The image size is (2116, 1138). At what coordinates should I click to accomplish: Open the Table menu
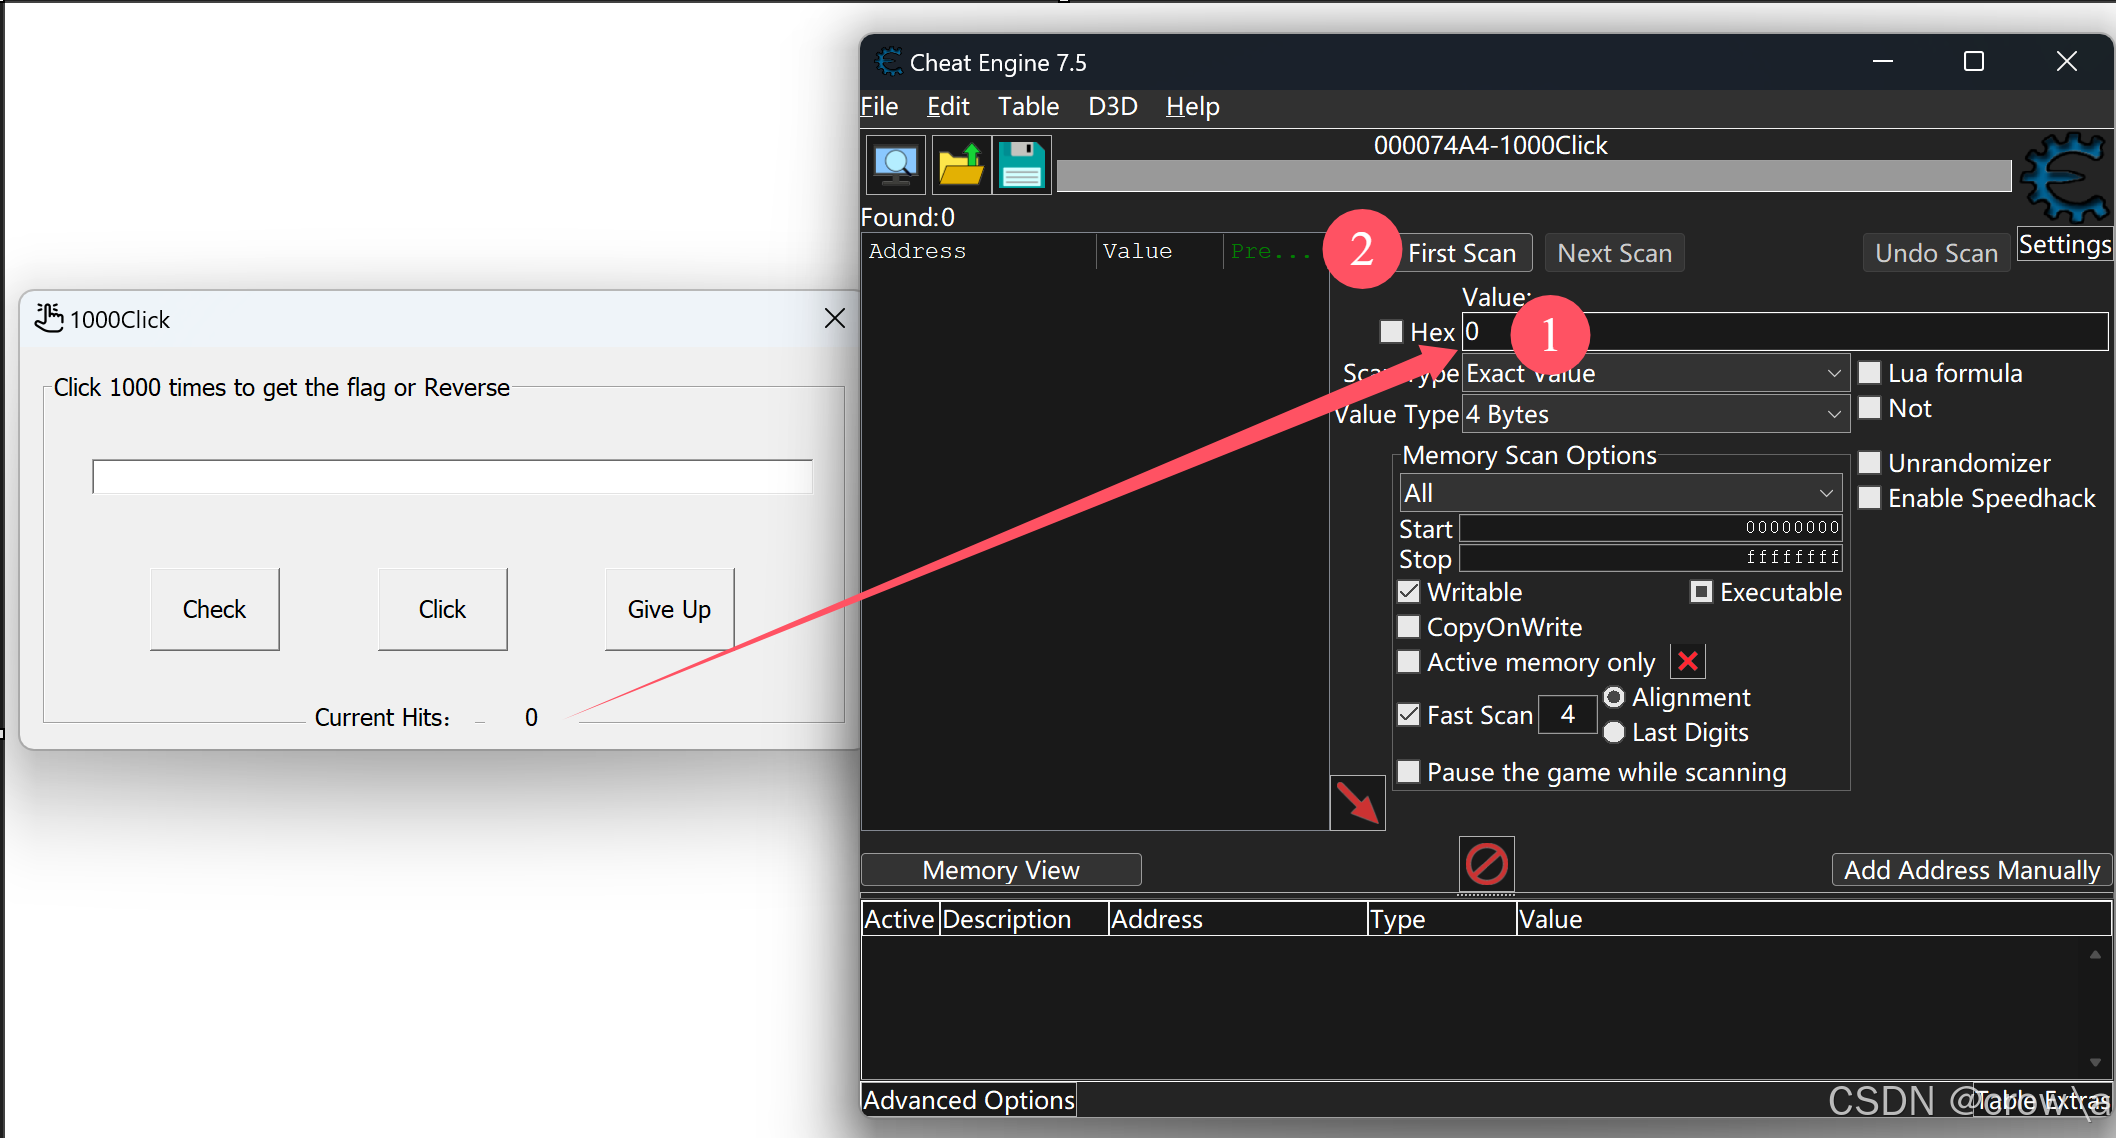pos(1028,106)
